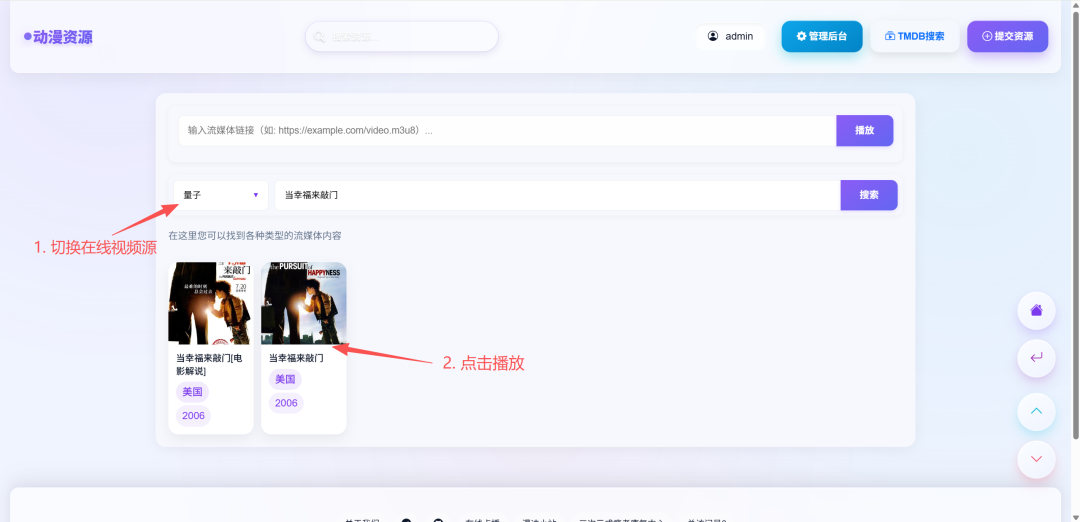Click the 动漫资源 site logo

[x=59, y=37]
